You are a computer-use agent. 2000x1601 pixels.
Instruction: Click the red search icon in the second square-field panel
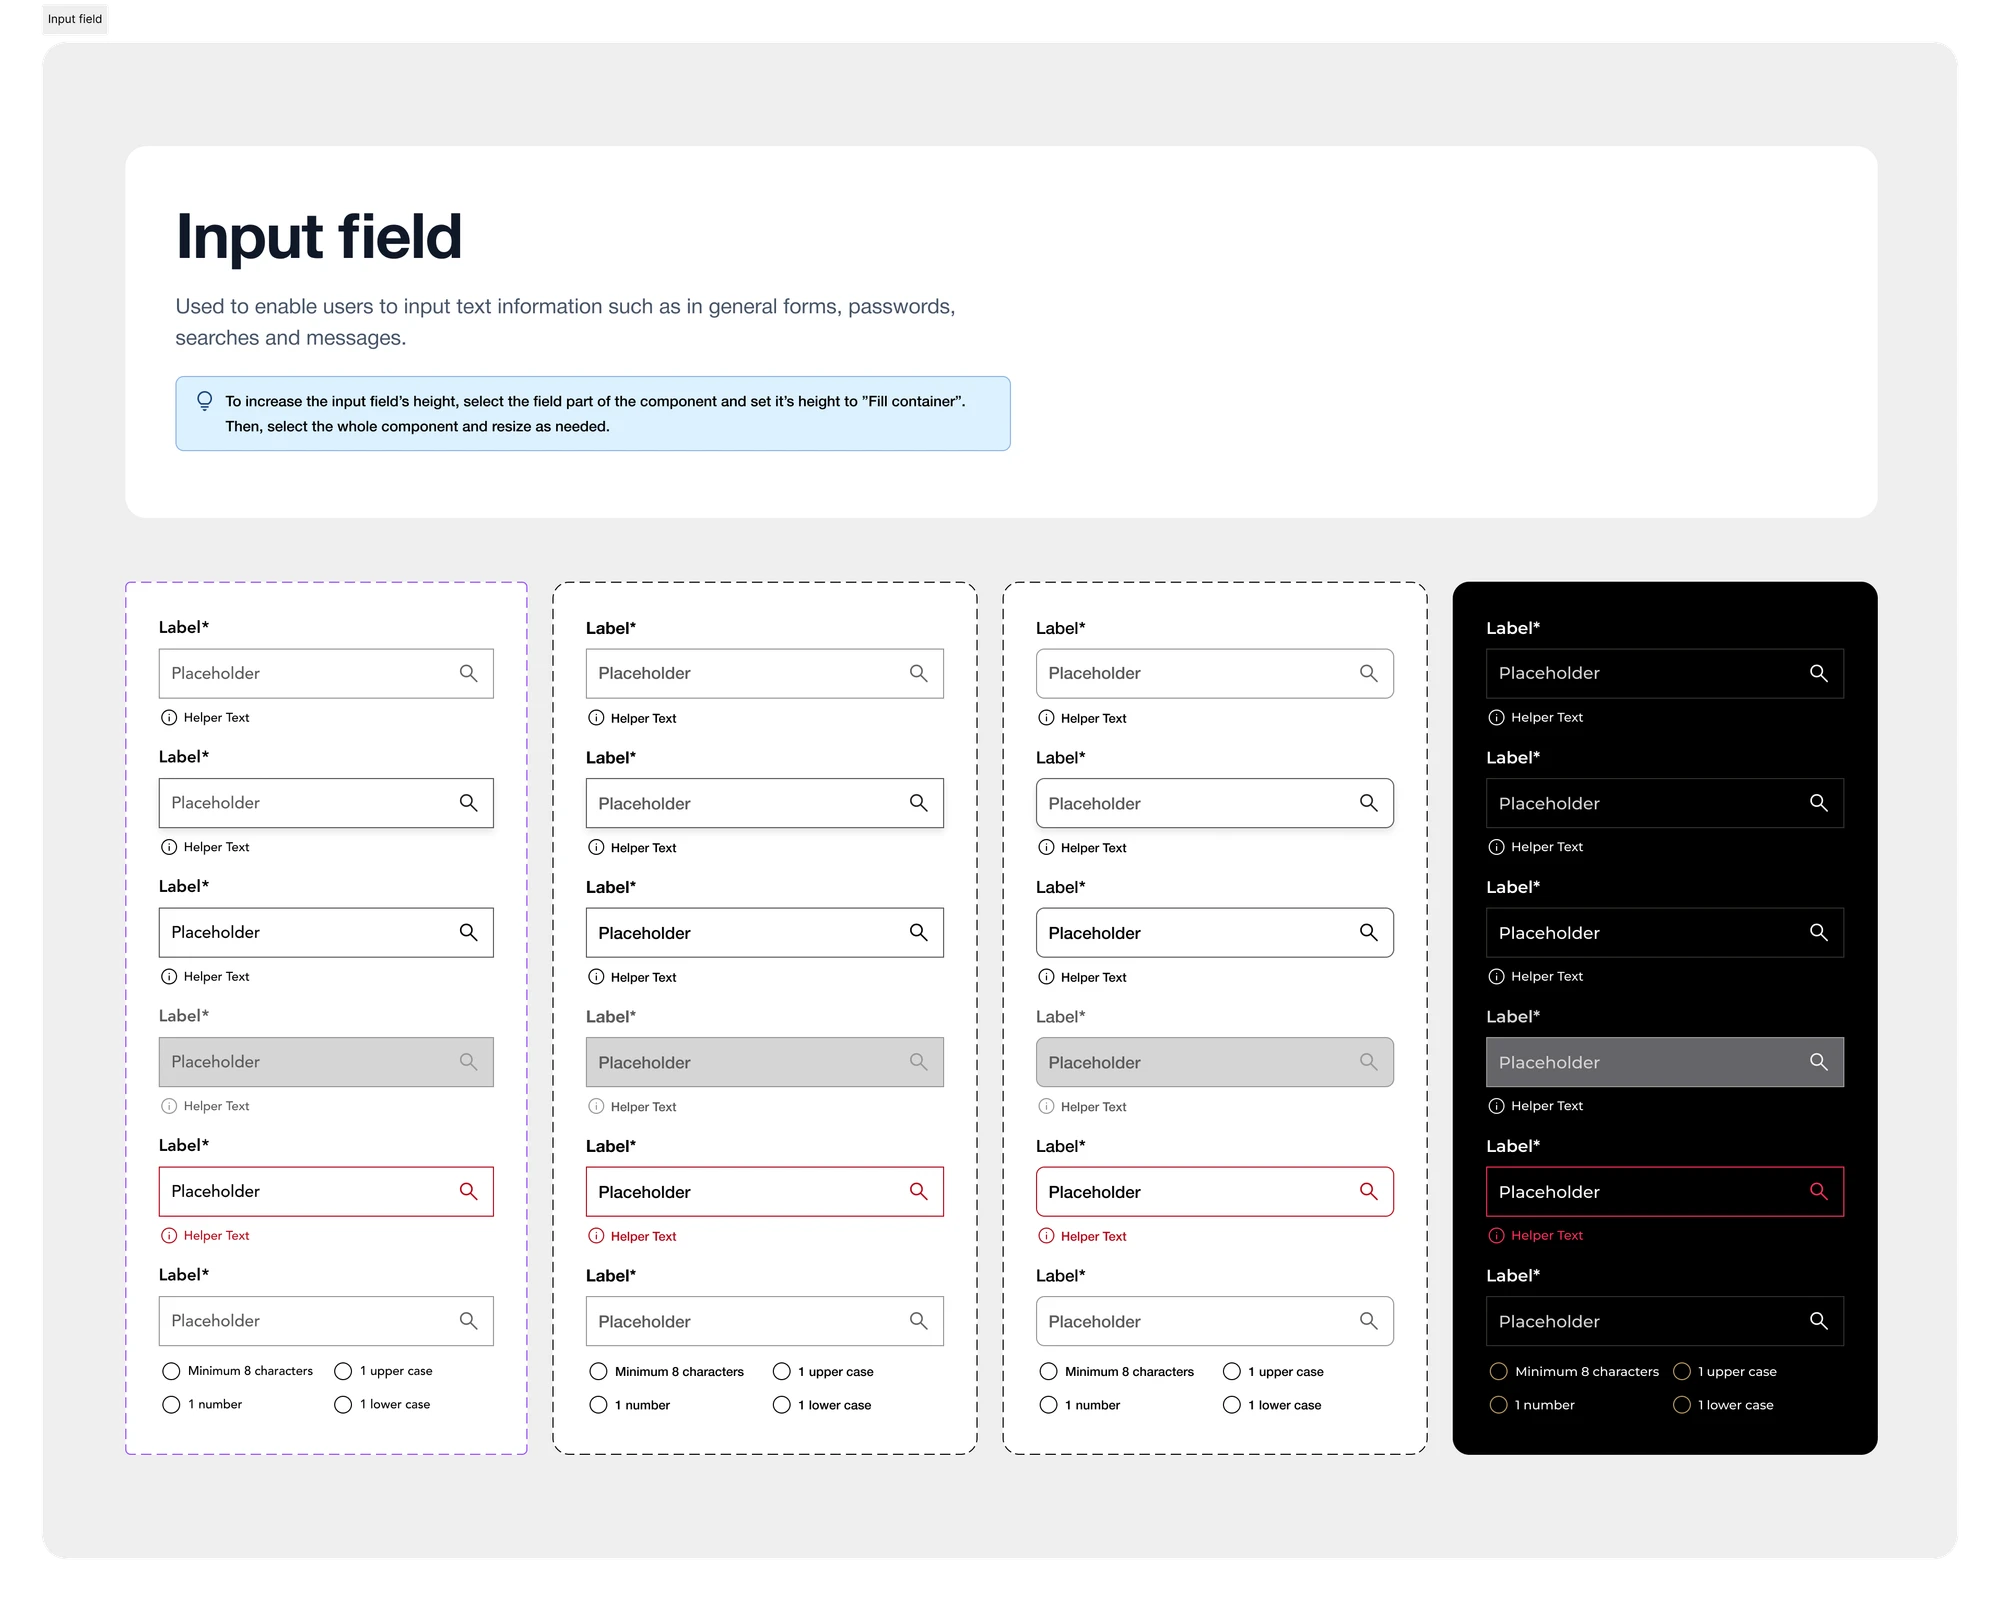click(x=919, y=1191)
